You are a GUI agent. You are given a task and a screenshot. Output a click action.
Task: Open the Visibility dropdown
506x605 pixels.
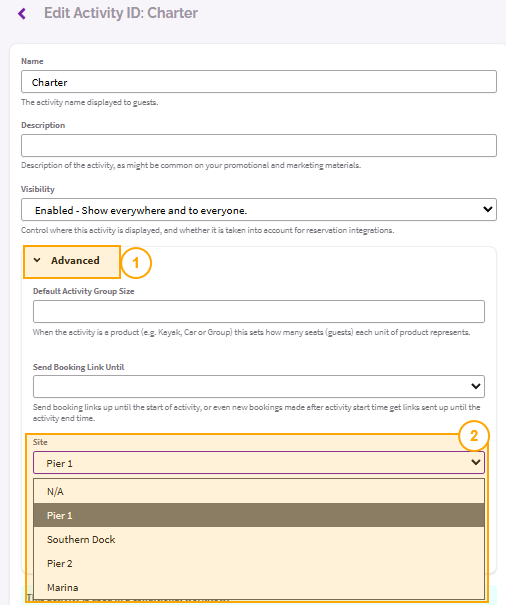coord(259,210)
